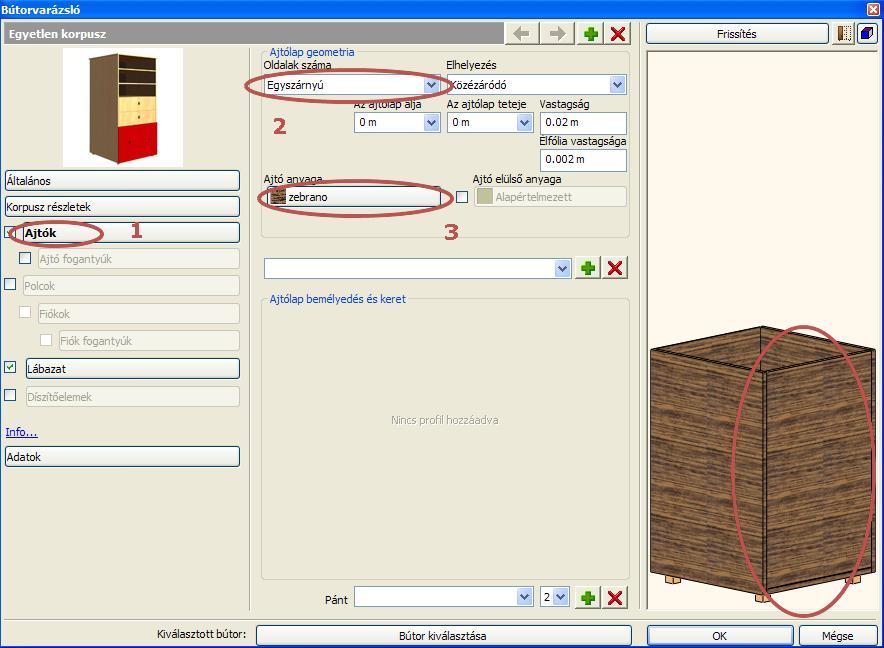Open the Az ajtólap teteje dropdown
Viewport: 884px width, 648px height.
tap(524, 122)
